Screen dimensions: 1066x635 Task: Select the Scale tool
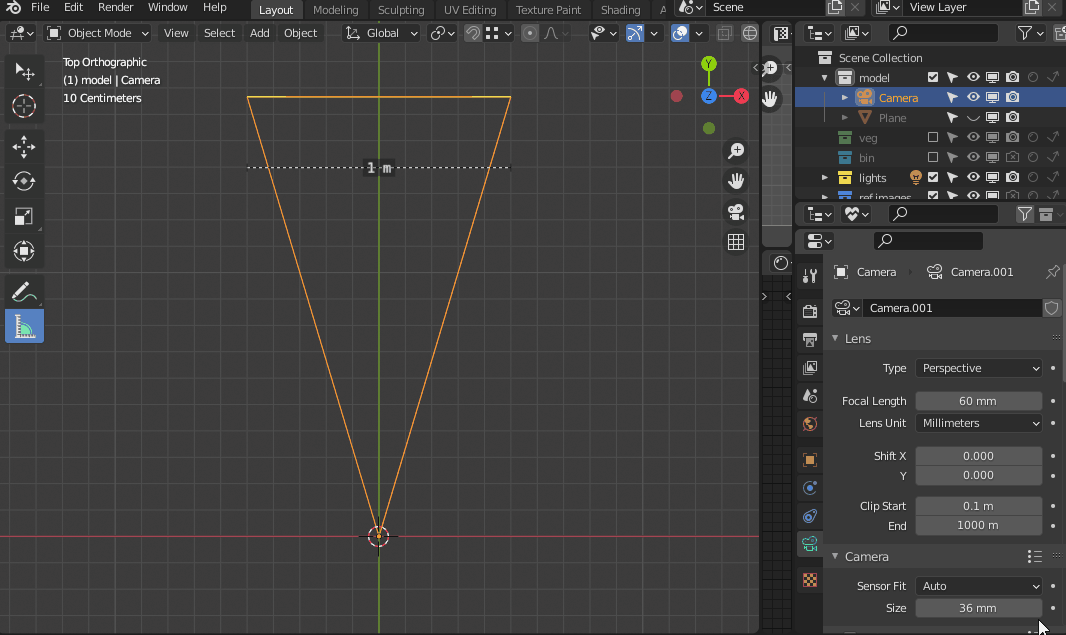(x=24, y=216)
